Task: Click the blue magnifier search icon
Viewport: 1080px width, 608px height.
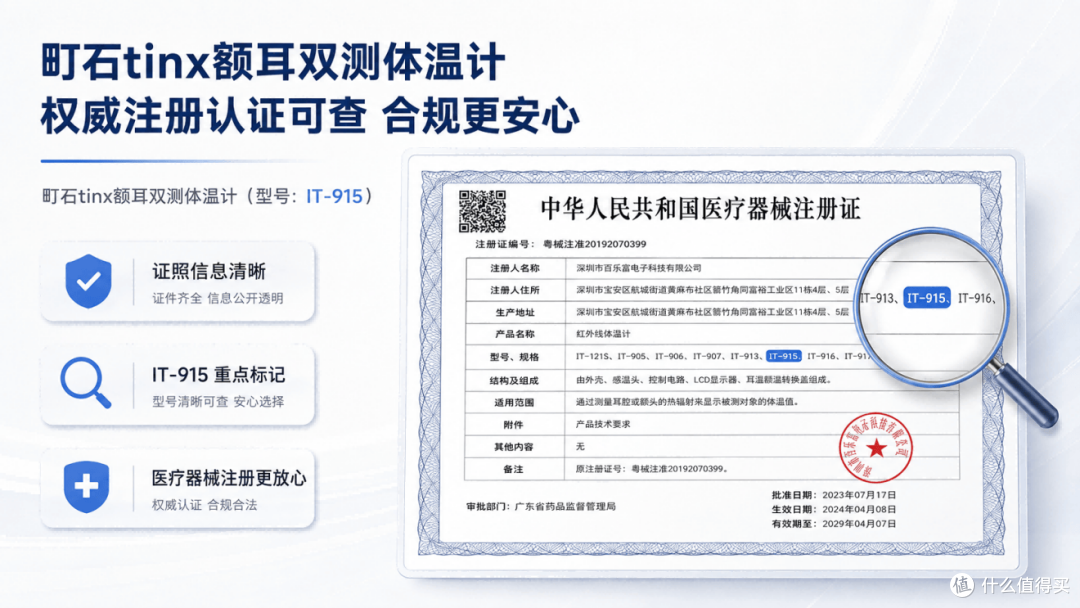Action: [85, 383]
